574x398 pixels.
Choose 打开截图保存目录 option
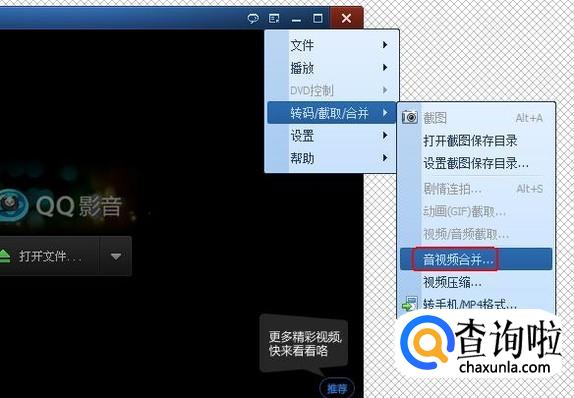tap(476, 141)
